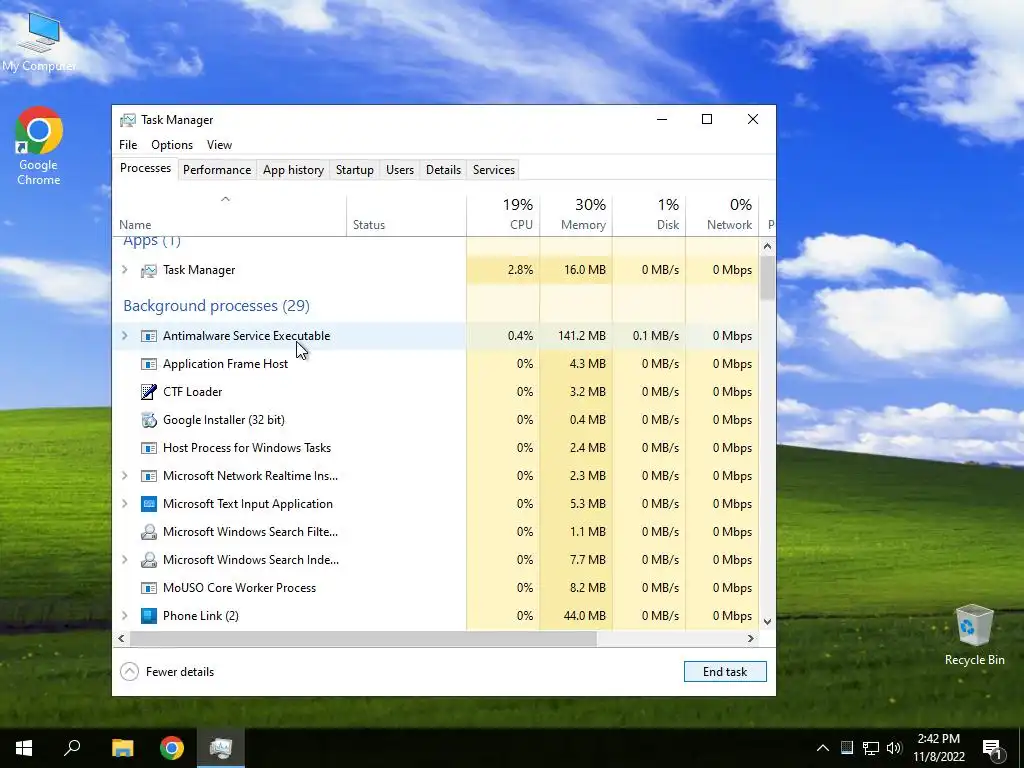Click the Host Process for Windows Tasks icon
Screen dimensions: 1024x768
[x=149, y=448]
